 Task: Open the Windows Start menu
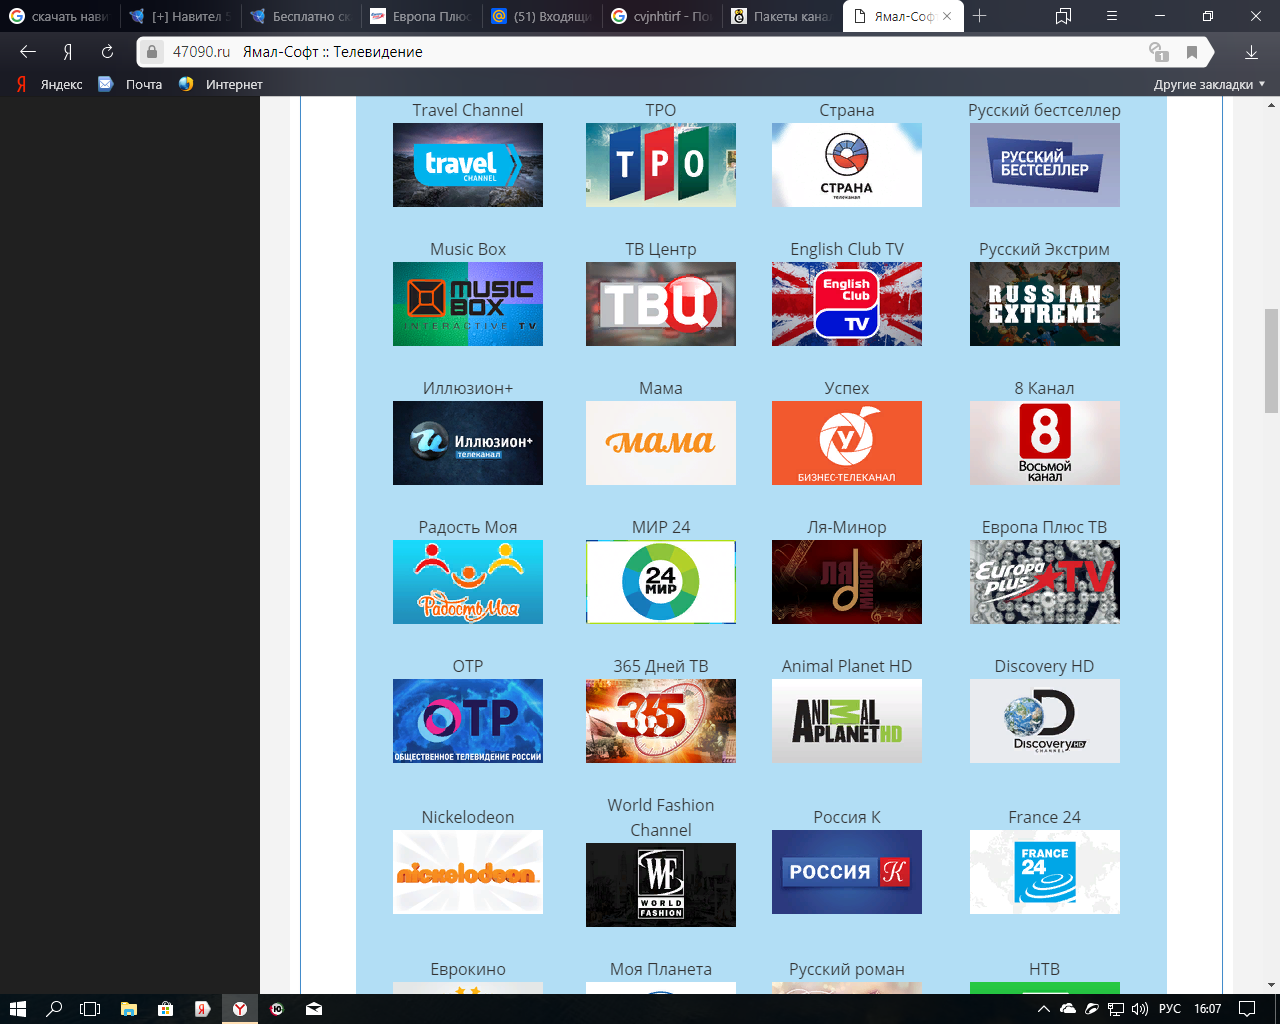(x=17, y=1009)
